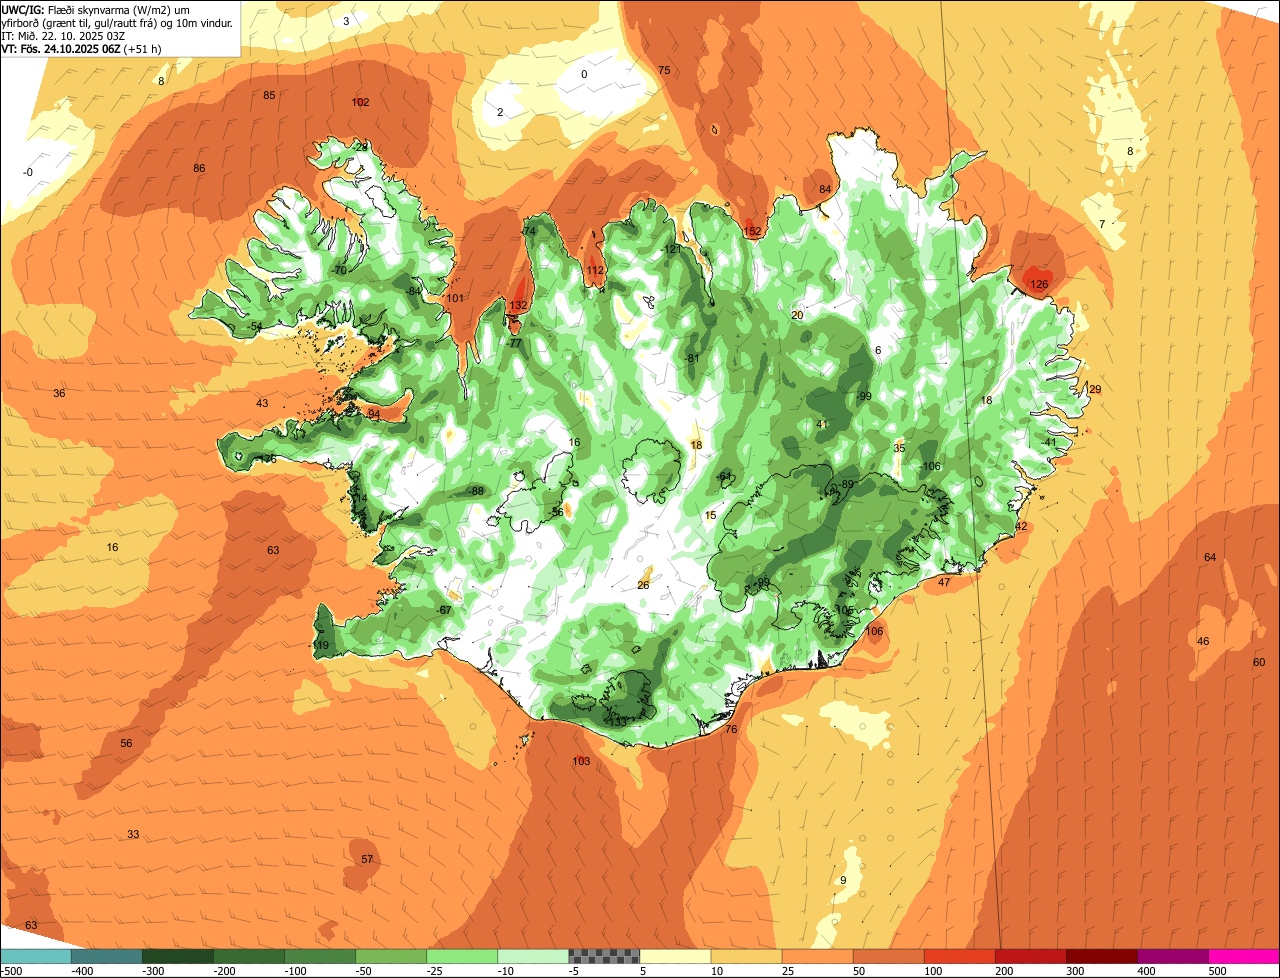The height and width of the screenshot is (978, 1280).
Task: Click the value 94 in the western bay
Action: click(374, 414)
